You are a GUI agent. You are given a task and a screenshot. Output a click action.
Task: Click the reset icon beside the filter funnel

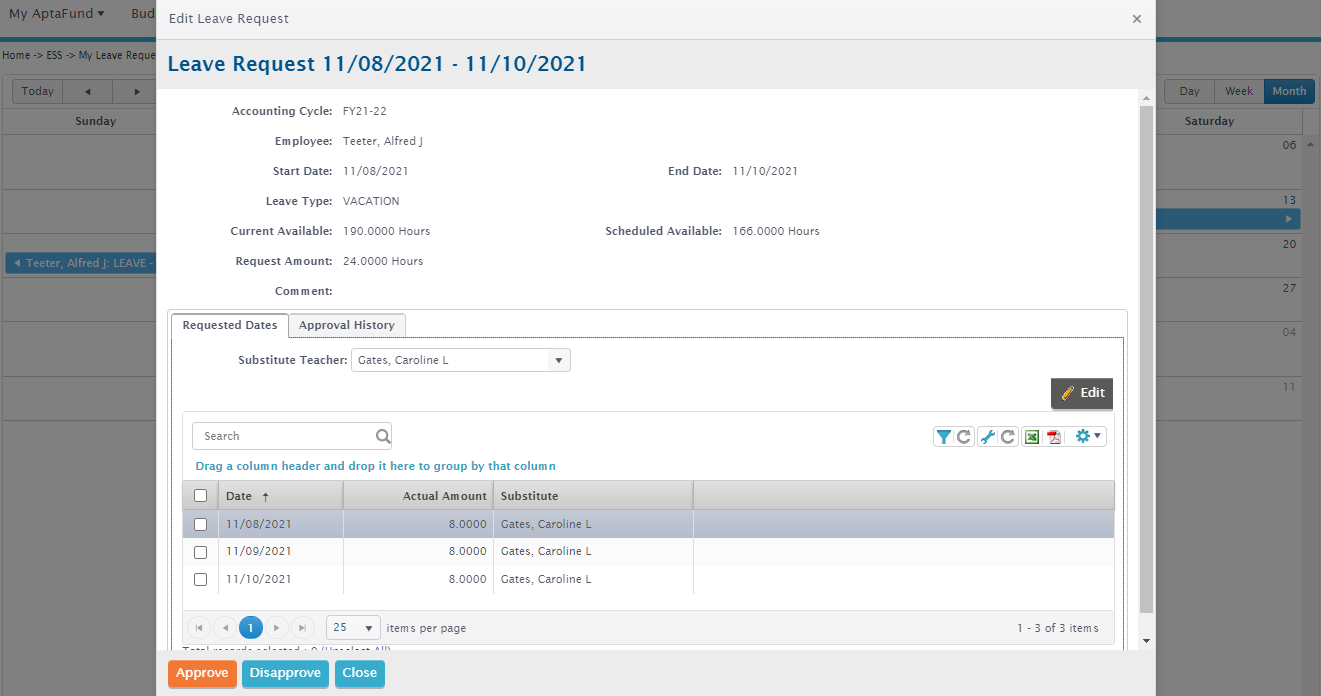click(964, 437)
